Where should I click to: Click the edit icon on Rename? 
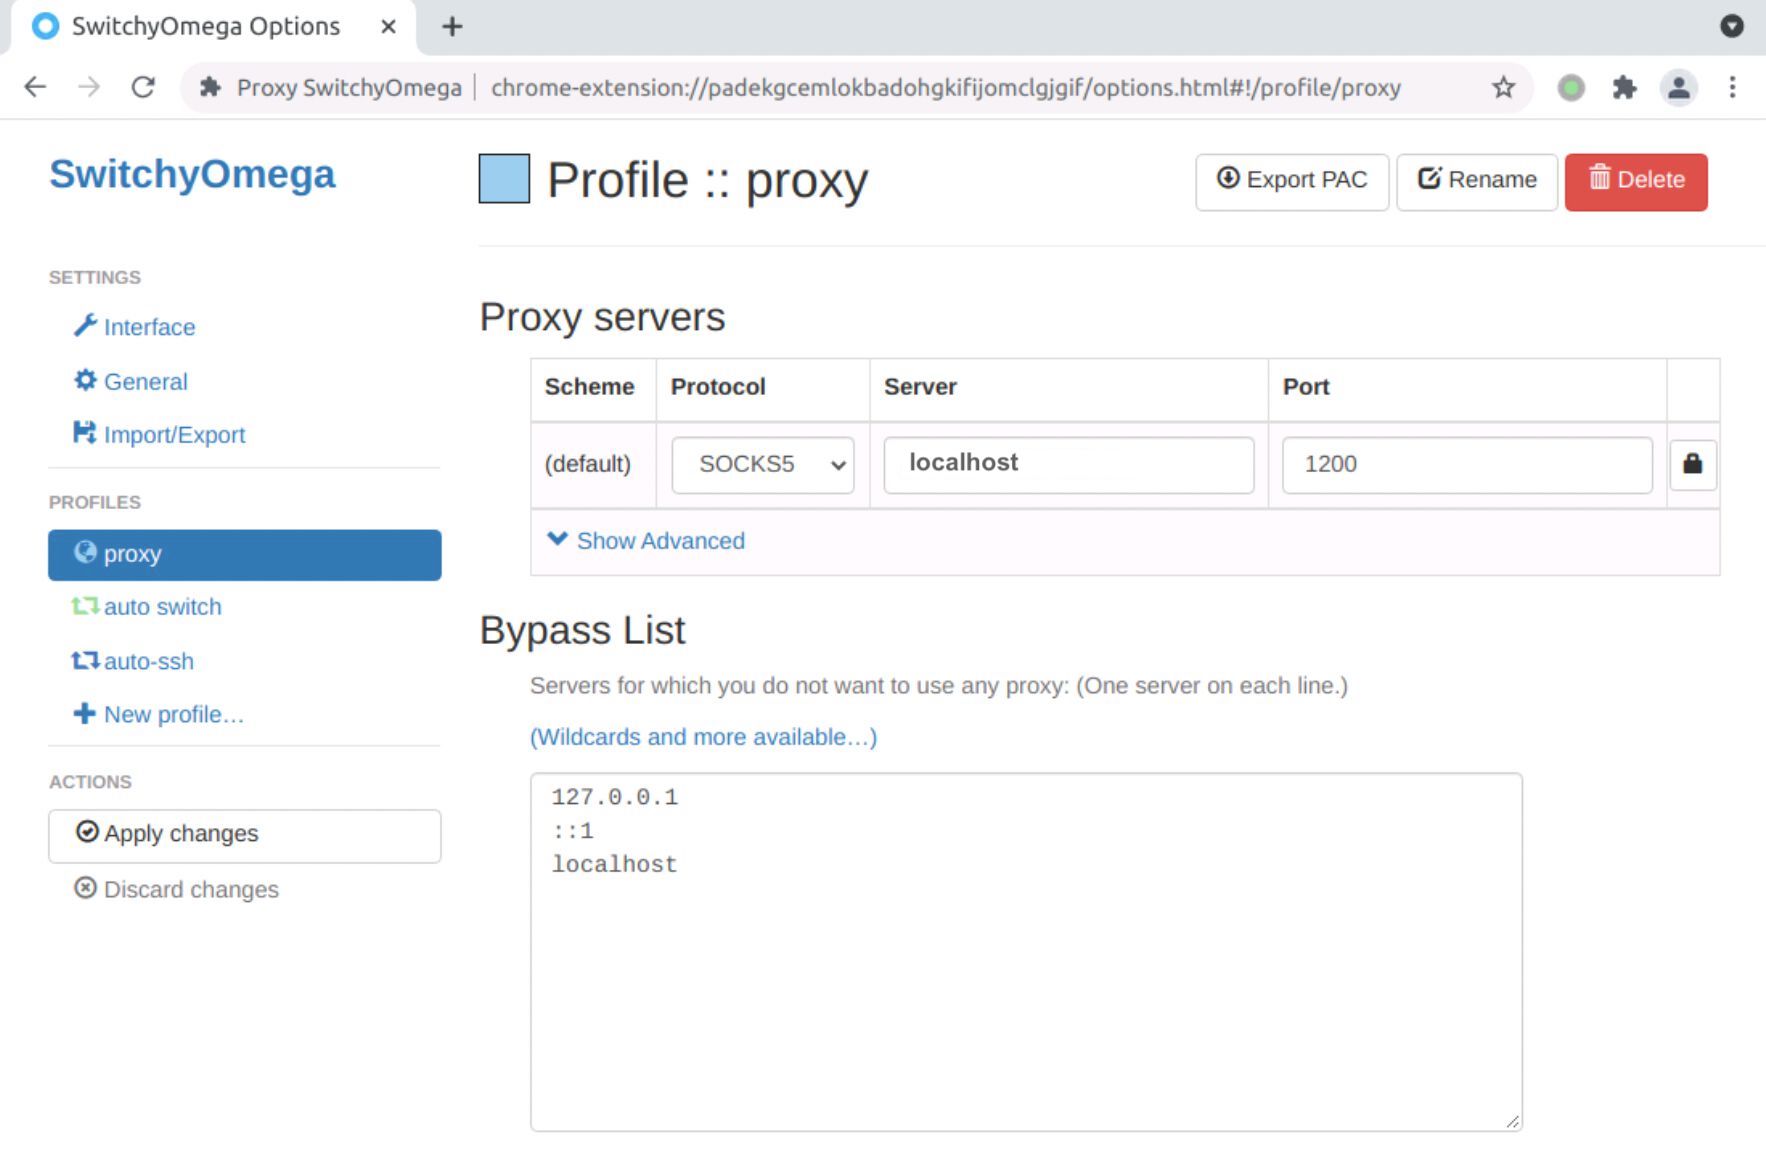tap(1430, 178)
